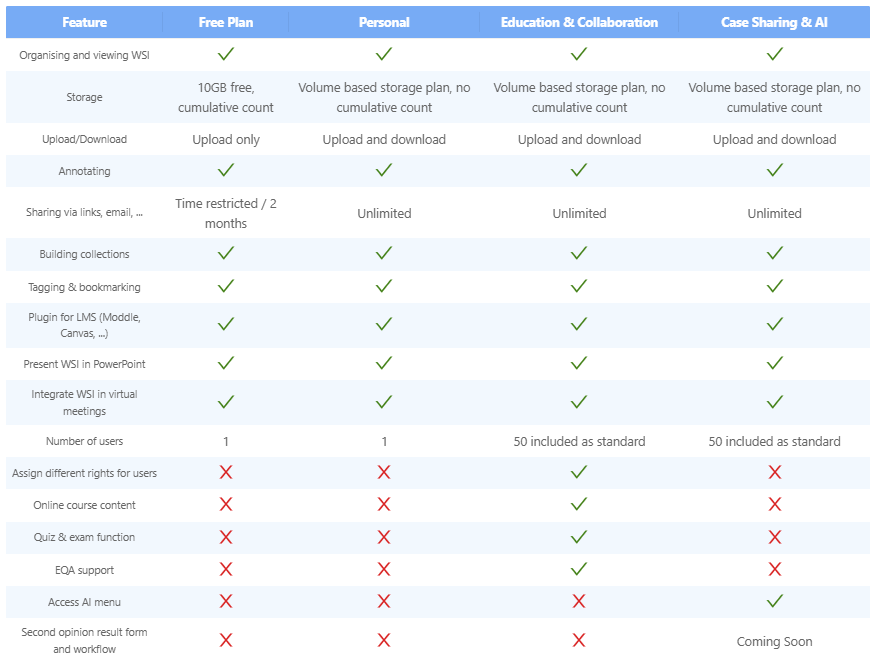875x657 pixels.
Task: Click Case Sharing cross for Assign different rights
Action: (x=774, y=473)
